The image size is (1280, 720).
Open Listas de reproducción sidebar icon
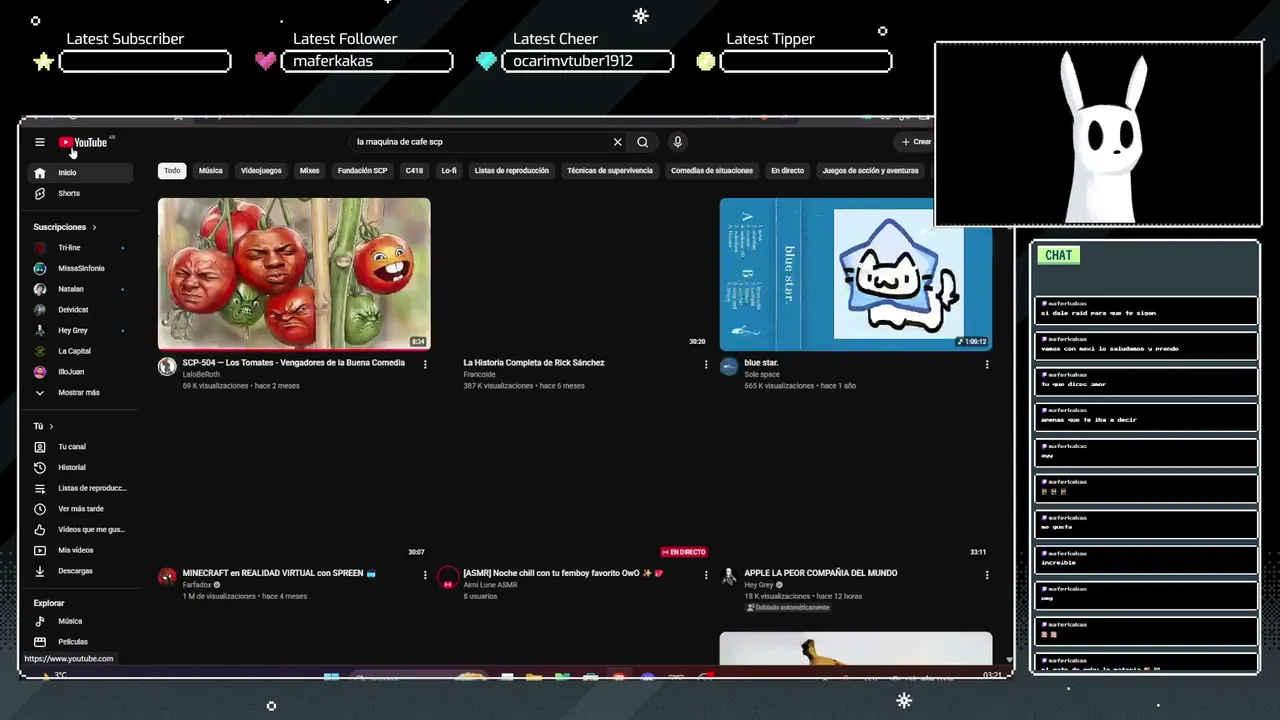pos(40,488)
